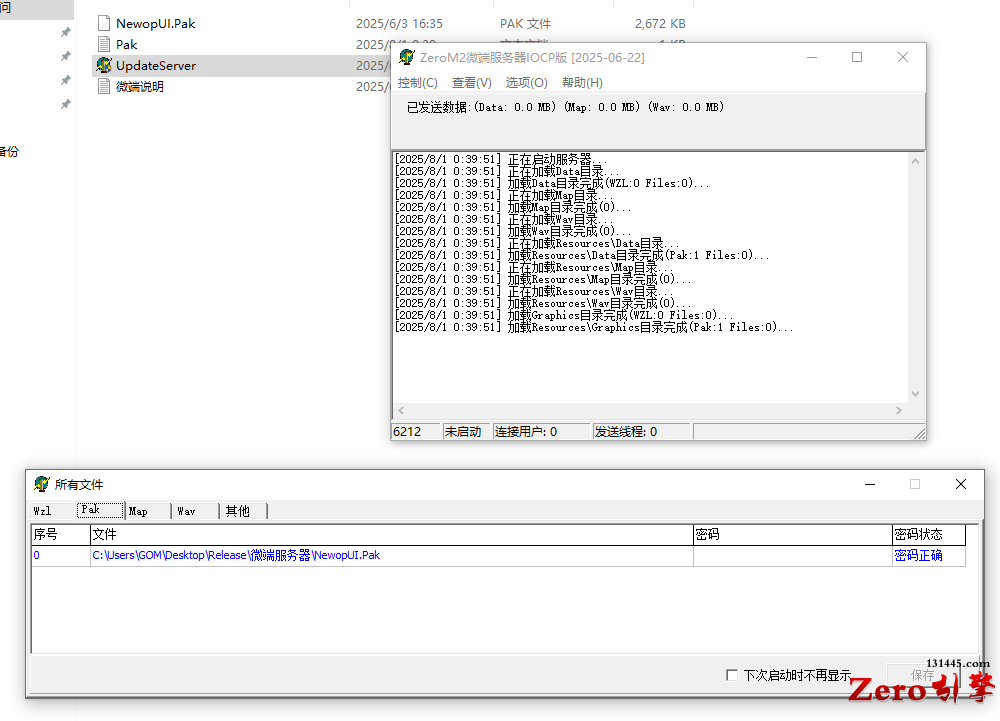Click the 密码状态 column header
Viewport: 1000px width, 721px height.
[x=929, y=535]
